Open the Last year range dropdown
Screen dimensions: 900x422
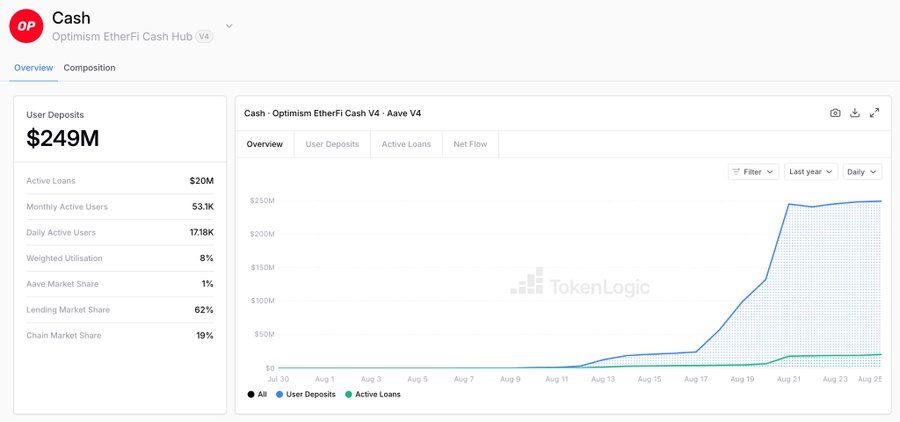click(810, 172)
